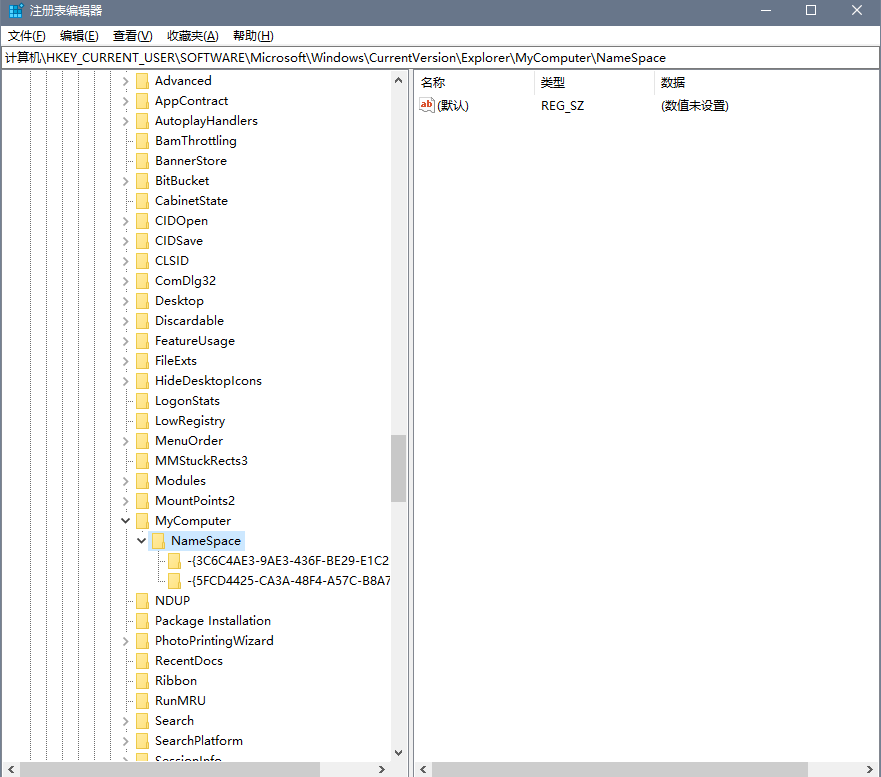This screenshot has height=777, width=881.
Task: Open the 文件(F) menu
Action: pos(27,36)
